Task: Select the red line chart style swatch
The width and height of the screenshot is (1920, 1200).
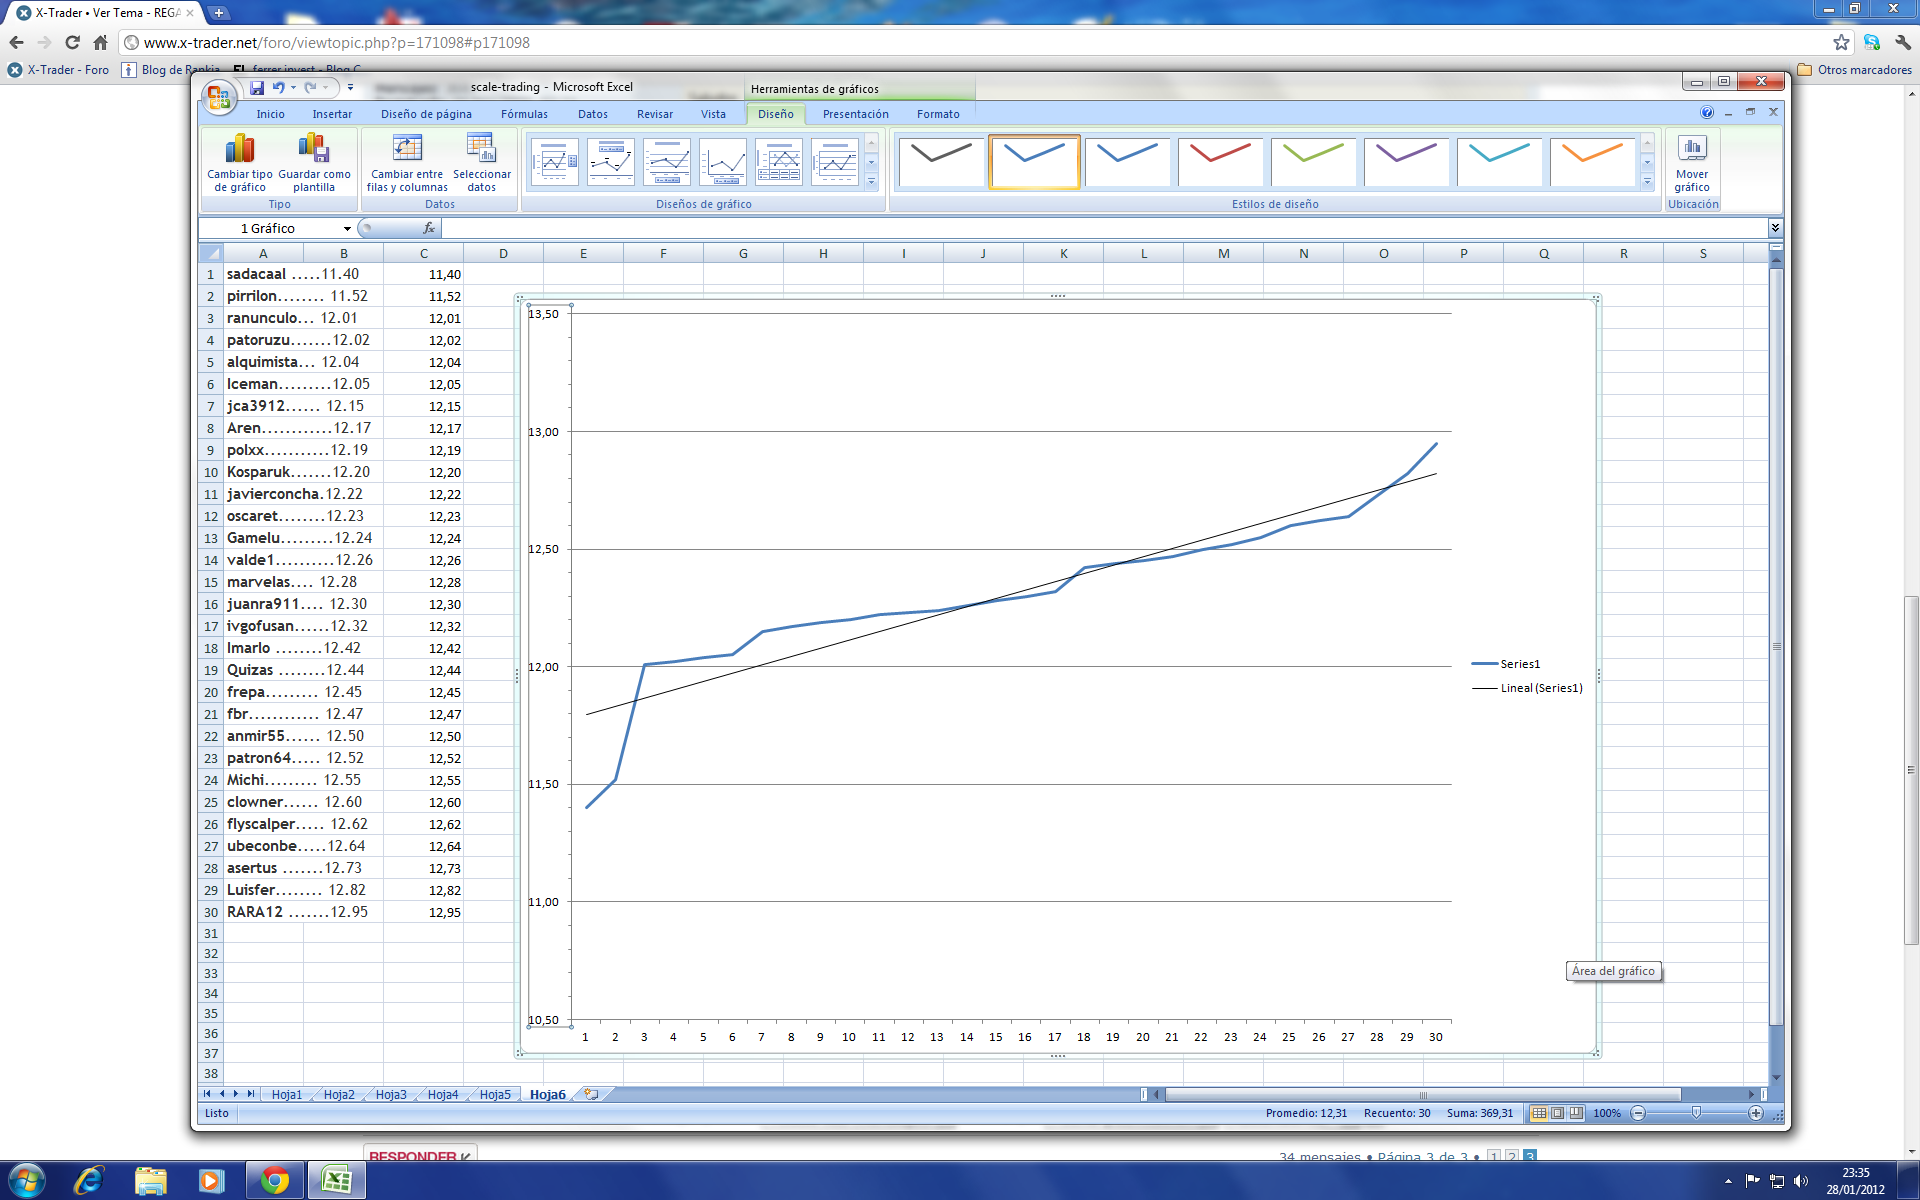Action: click(x=1220, y=160)
